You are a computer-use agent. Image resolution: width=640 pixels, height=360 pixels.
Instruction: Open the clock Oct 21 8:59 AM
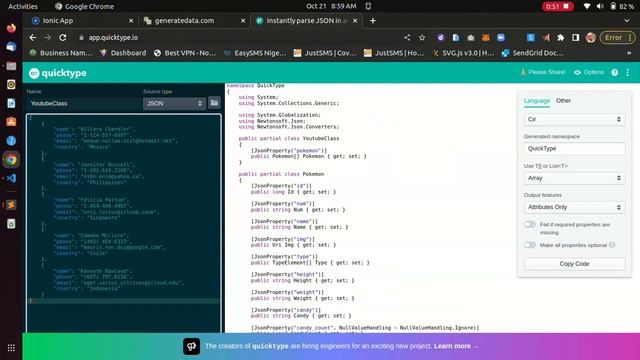[331, 6]
